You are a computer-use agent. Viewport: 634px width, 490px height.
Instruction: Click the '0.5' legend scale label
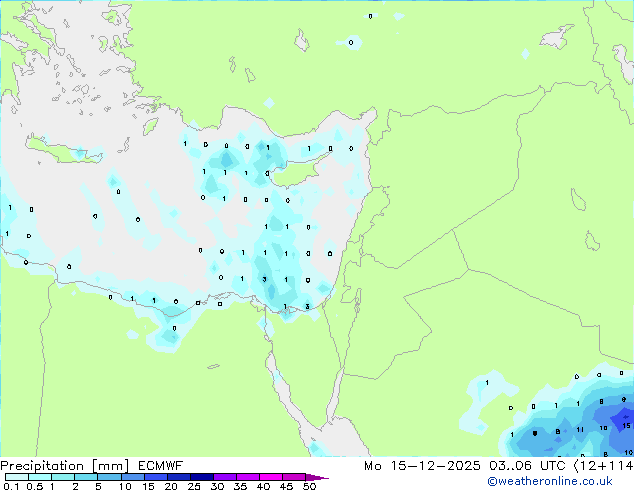(x=35, y=486)
